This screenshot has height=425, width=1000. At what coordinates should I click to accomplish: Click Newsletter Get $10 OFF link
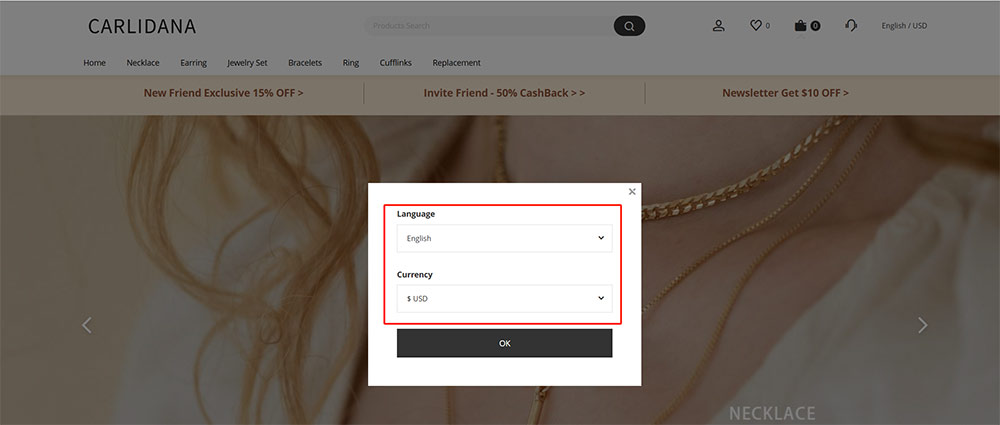785,93
